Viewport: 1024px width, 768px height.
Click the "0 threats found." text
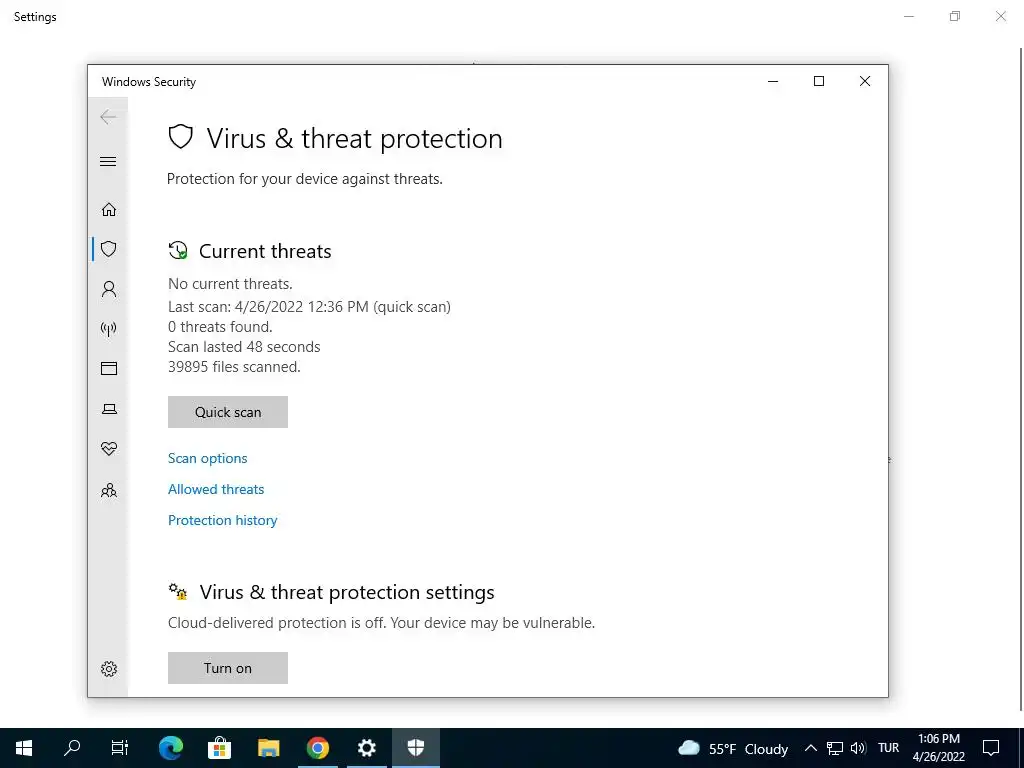(220, 327)
